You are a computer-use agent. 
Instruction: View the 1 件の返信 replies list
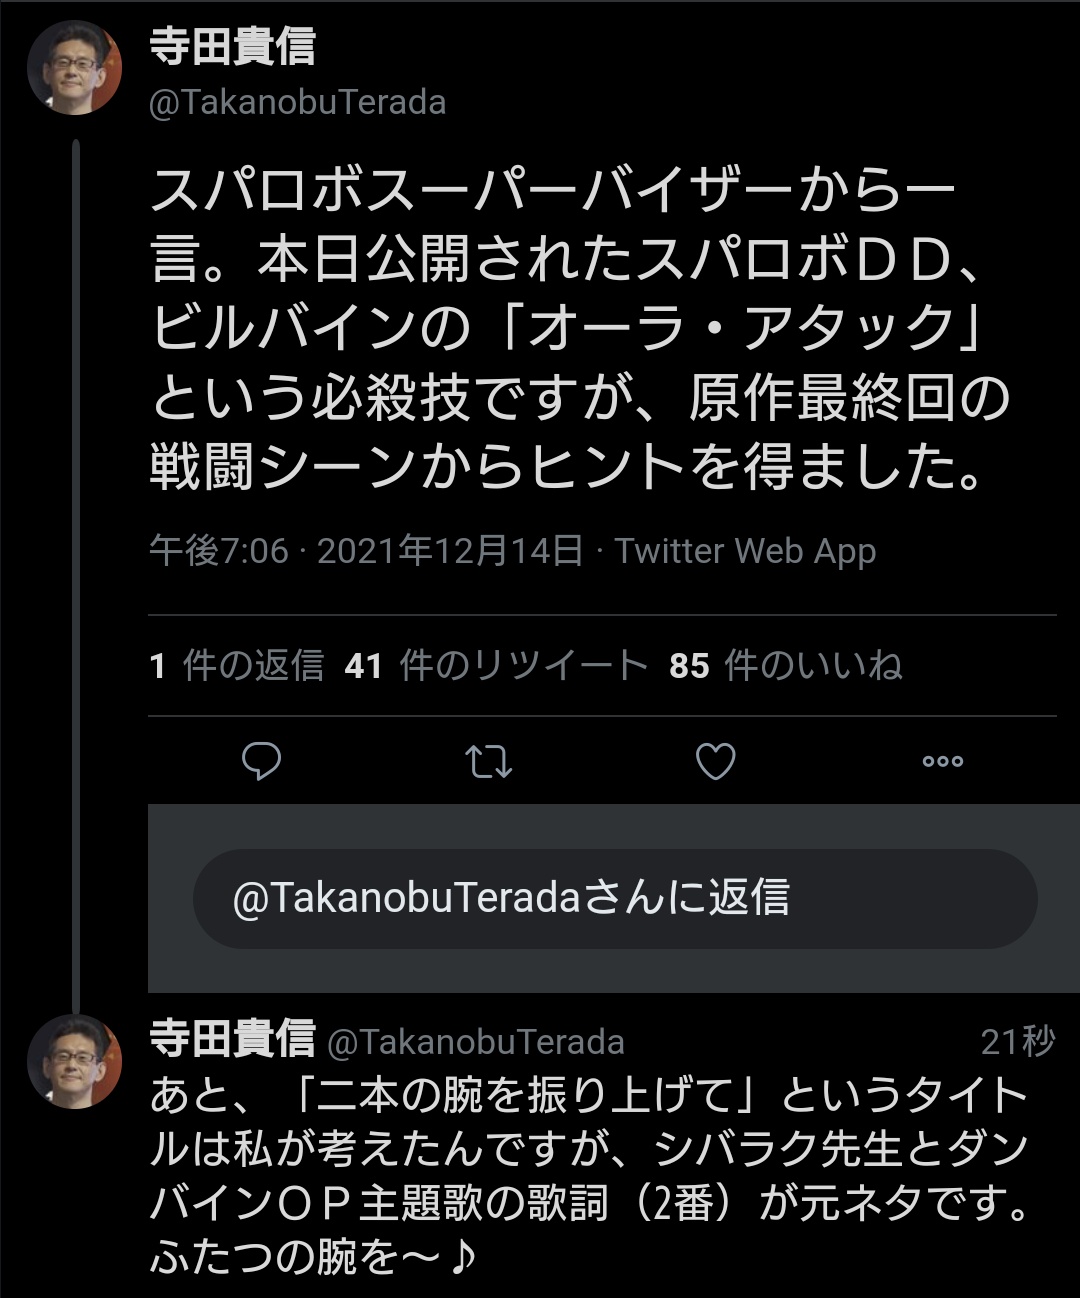[237, 666]
